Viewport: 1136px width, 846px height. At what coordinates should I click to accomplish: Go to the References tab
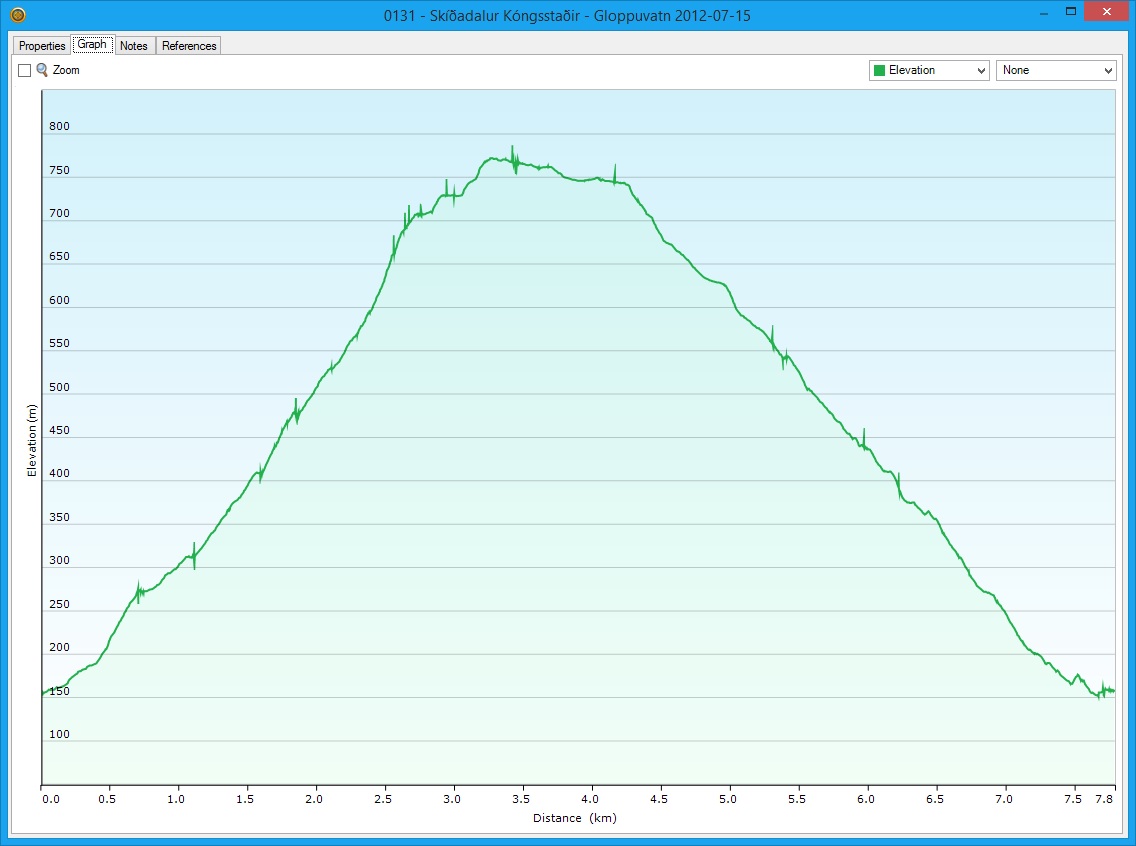click(189, 46)
